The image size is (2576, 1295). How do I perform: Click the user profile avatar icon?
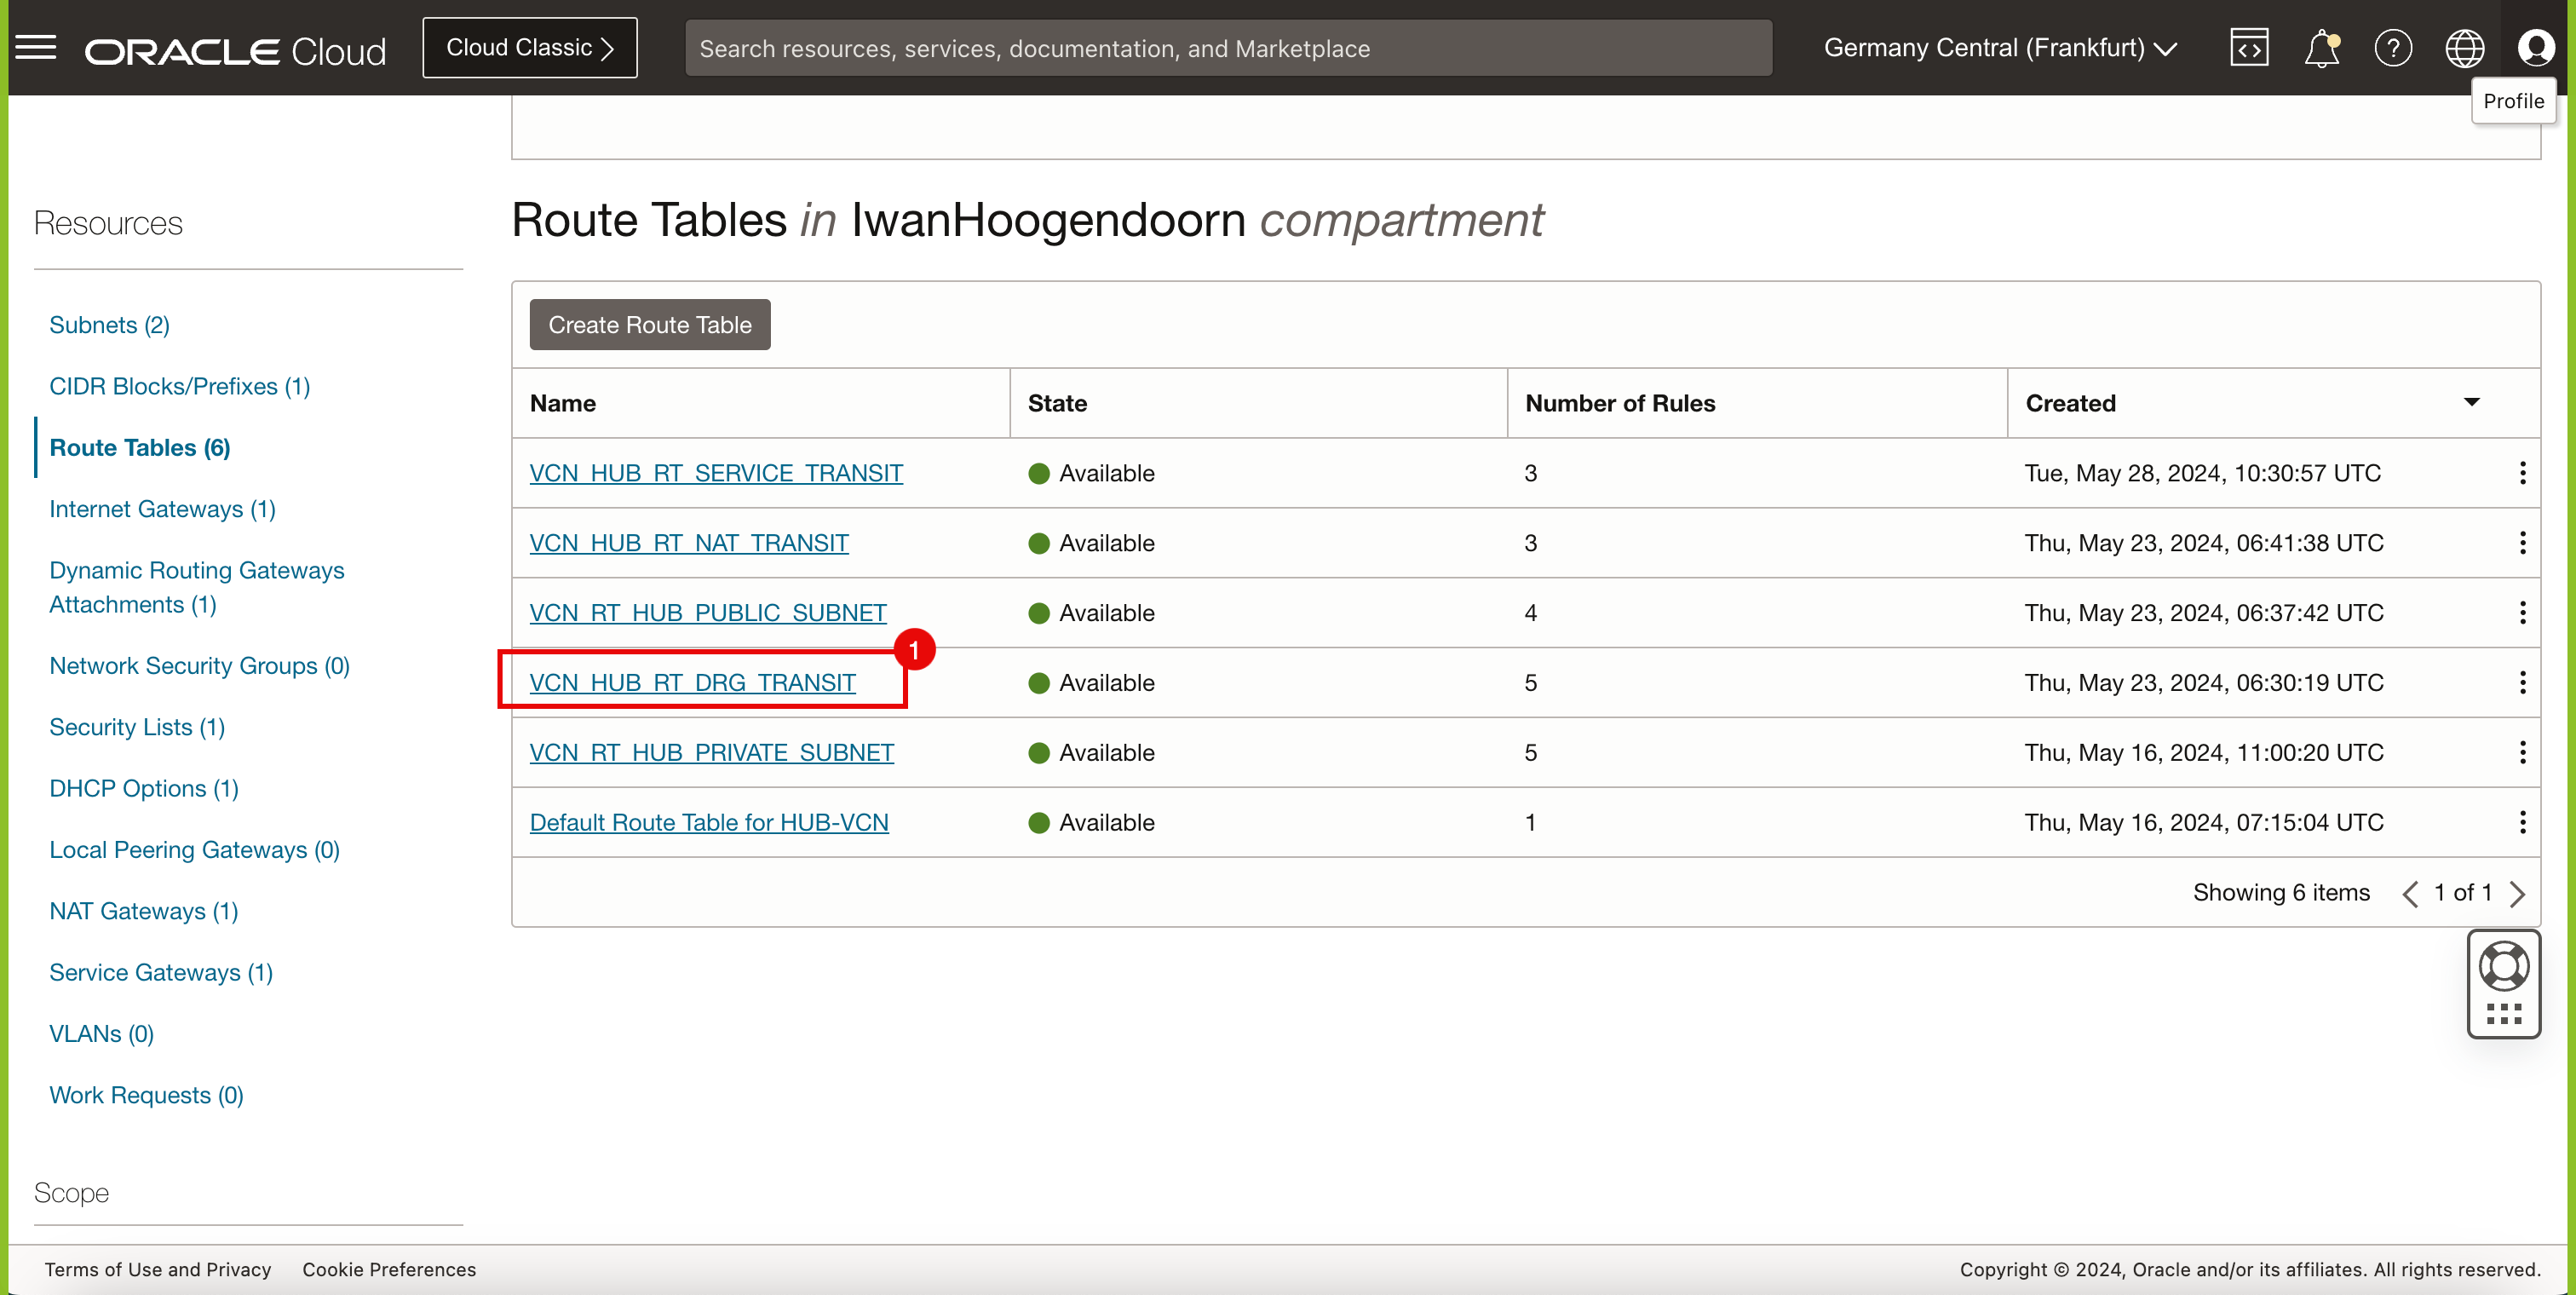(2538, 48)
